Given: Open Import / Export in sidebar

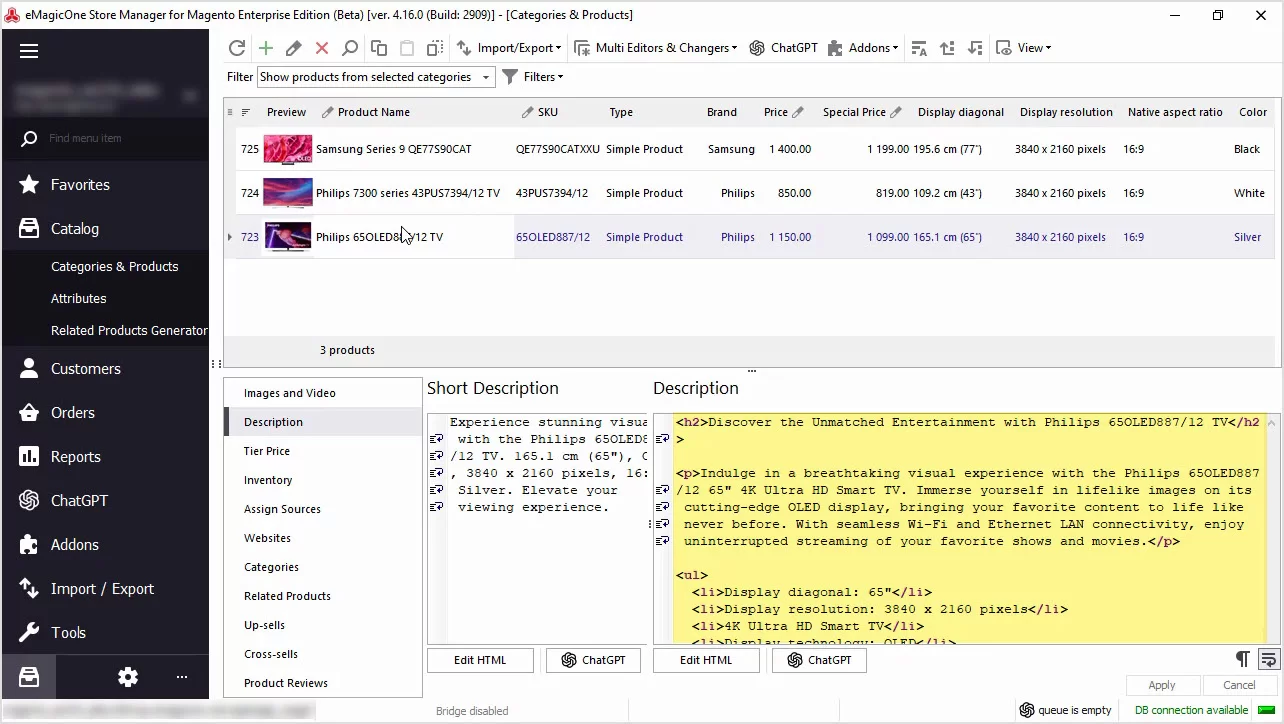Looking at the screenshot, I should pyautogui.click(x=105, y=589).
